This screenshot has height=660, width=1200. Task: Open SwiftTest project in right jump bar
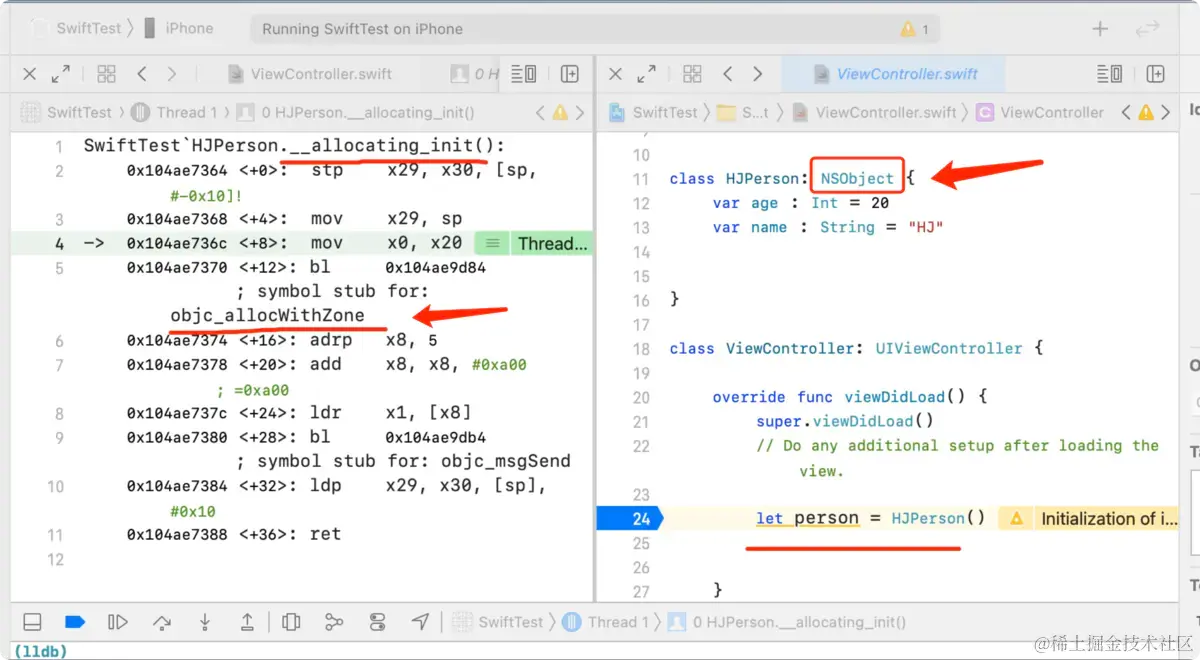tap(652, 112)
